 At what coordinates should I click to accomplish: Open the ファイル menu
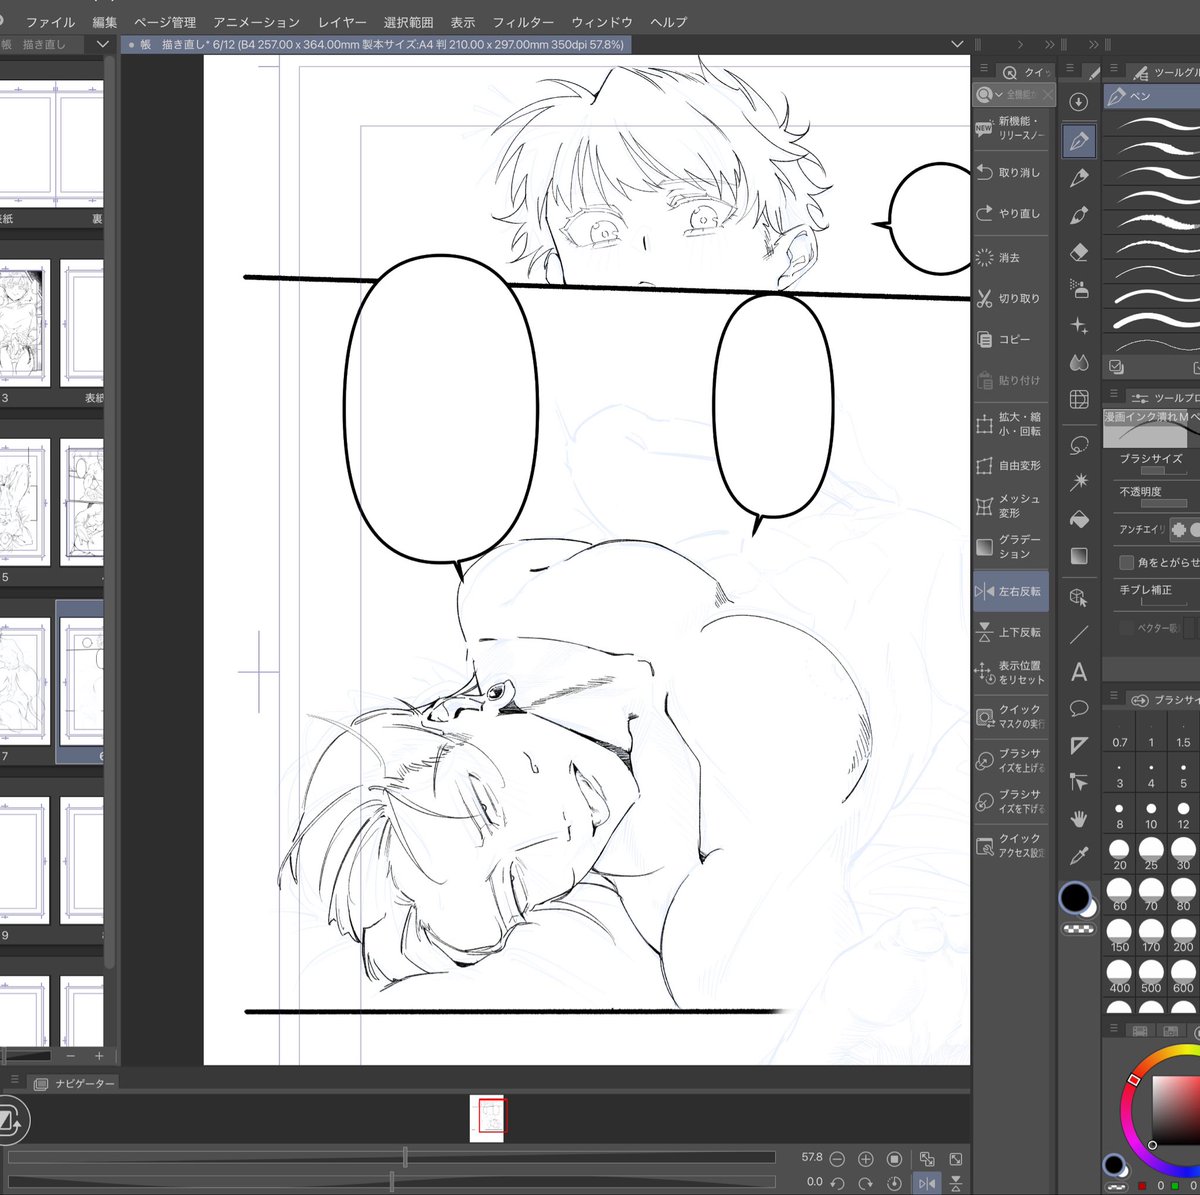click(x=50, y=22)
